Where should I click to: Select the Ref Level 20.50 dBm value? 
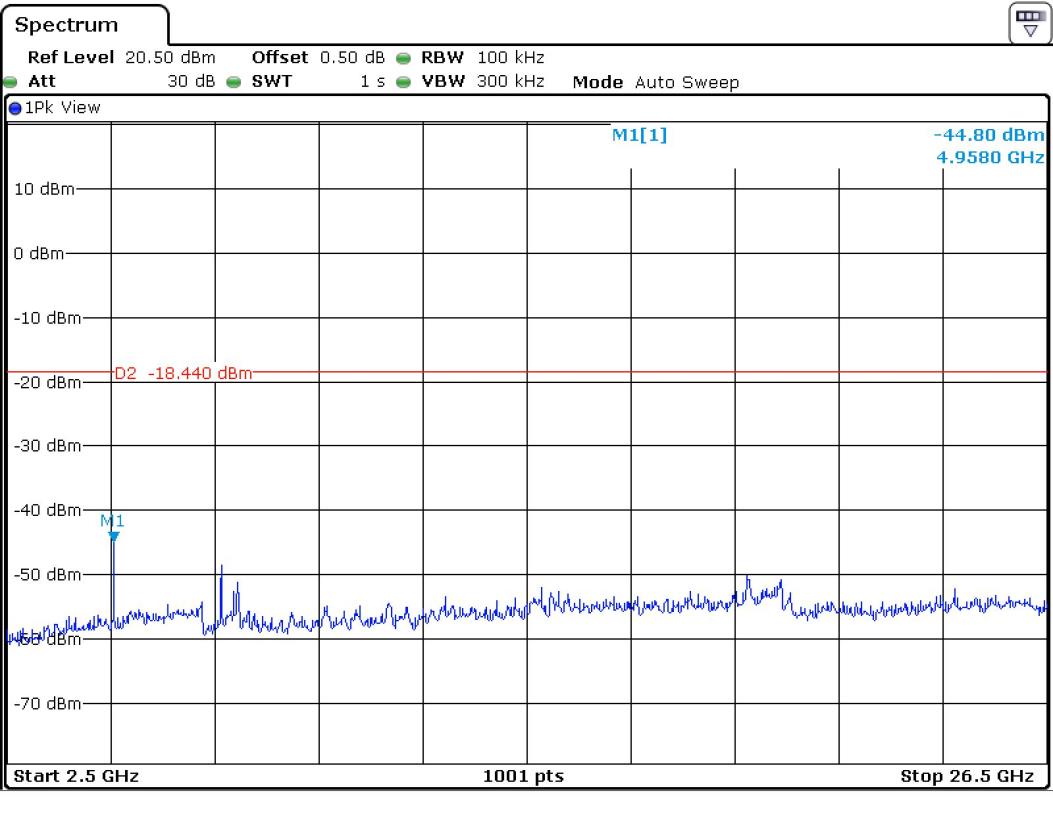tap(171, 57)
